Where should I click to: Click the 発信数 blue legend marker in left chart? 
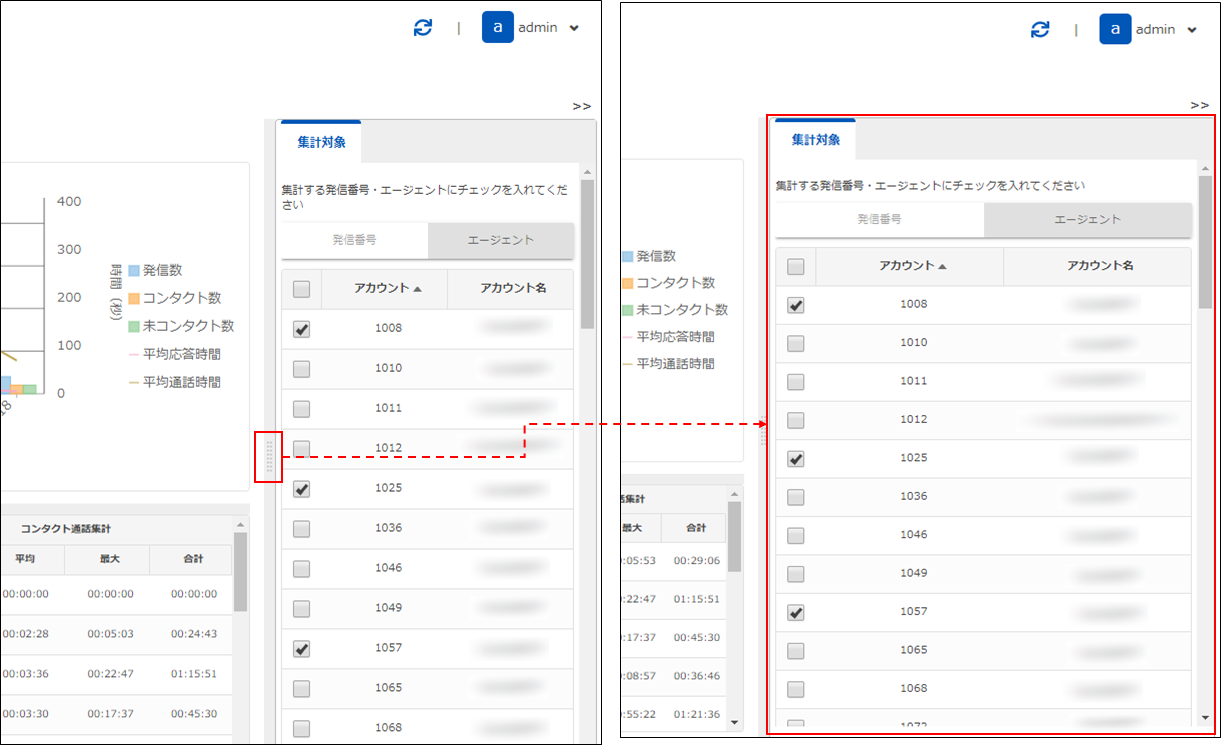[x=133, y=270]
